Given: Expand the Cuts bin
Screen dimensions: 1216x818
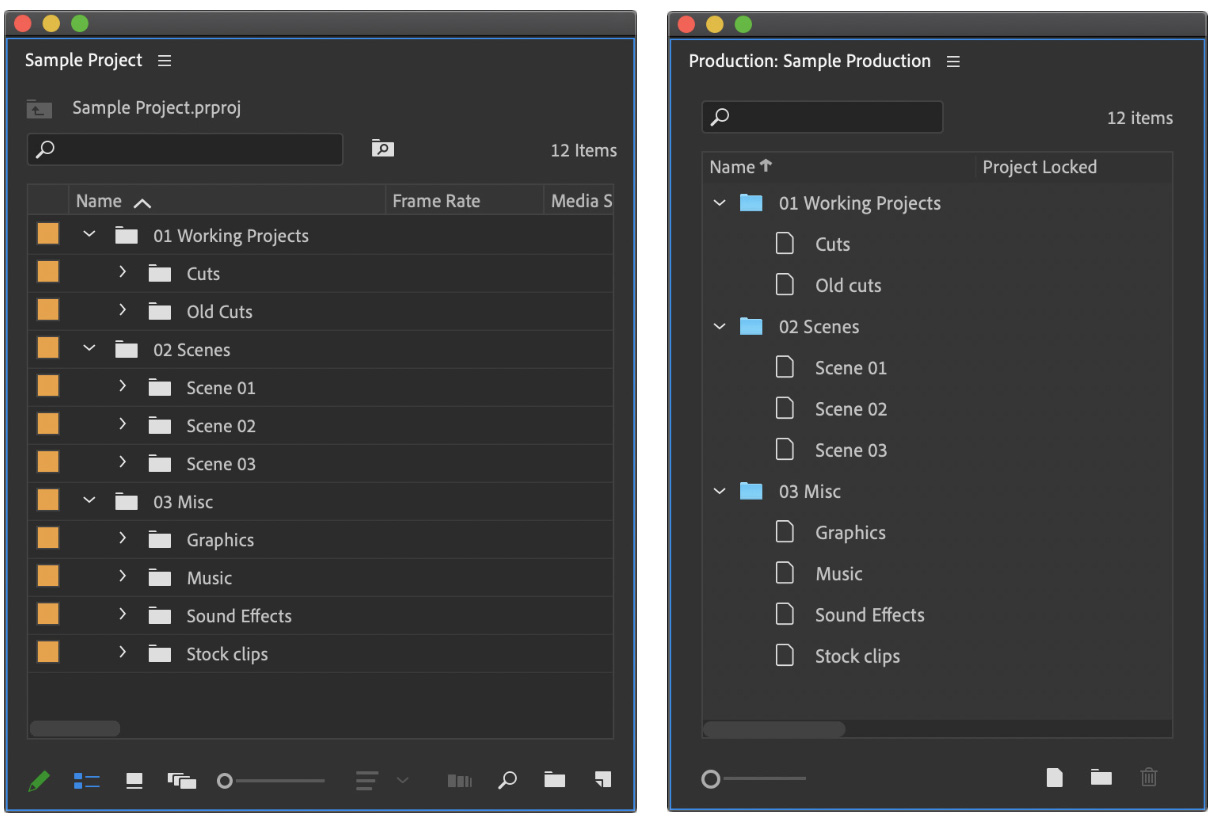Looking at the screenshot, I should (122, 273).
